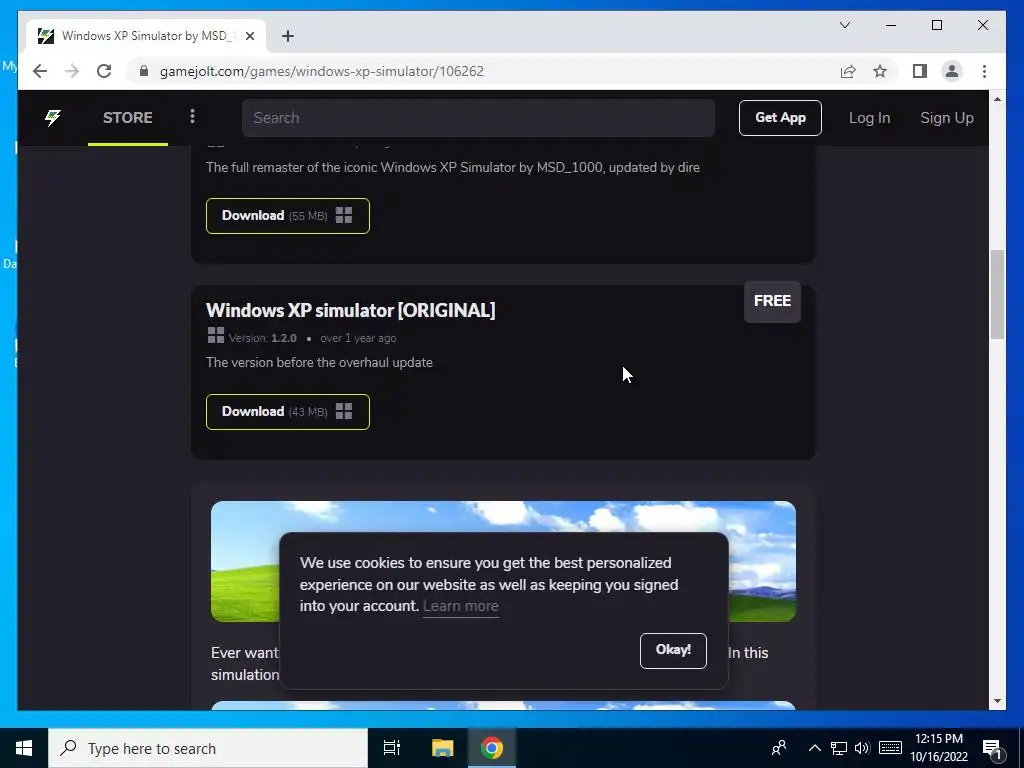This screenshot has width=1024, height=768.
Task: Download the 43 MB original build
Action: coord(287,411)
